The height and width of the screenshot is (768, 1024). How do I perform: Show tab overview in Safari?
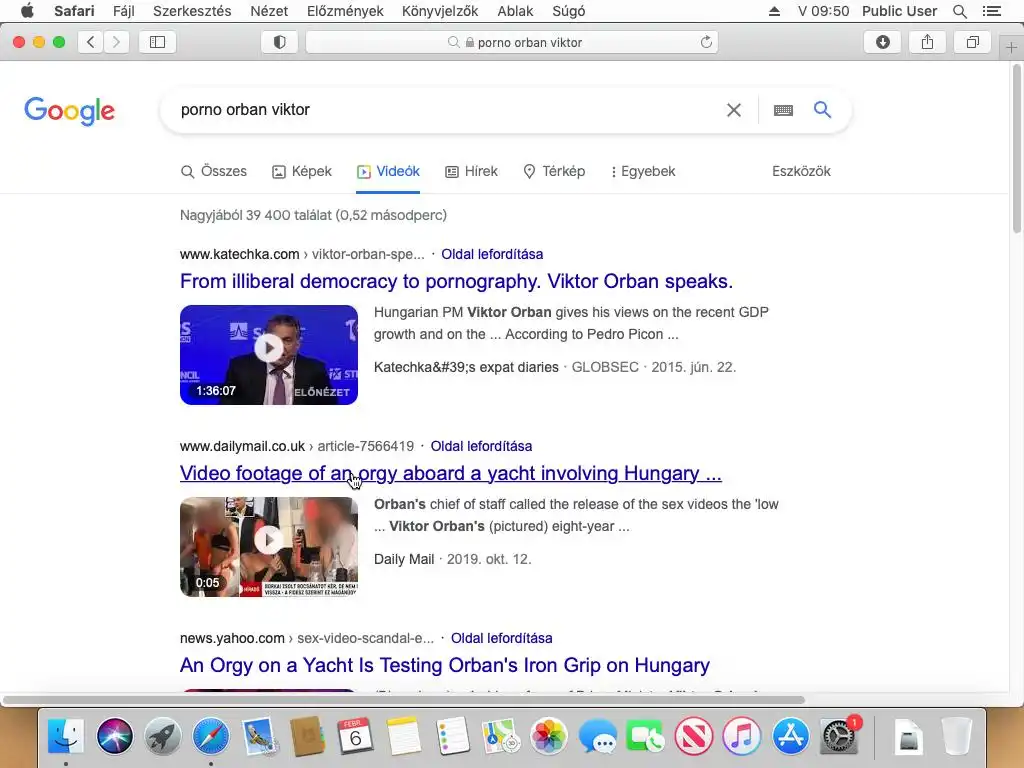(972, 42)
